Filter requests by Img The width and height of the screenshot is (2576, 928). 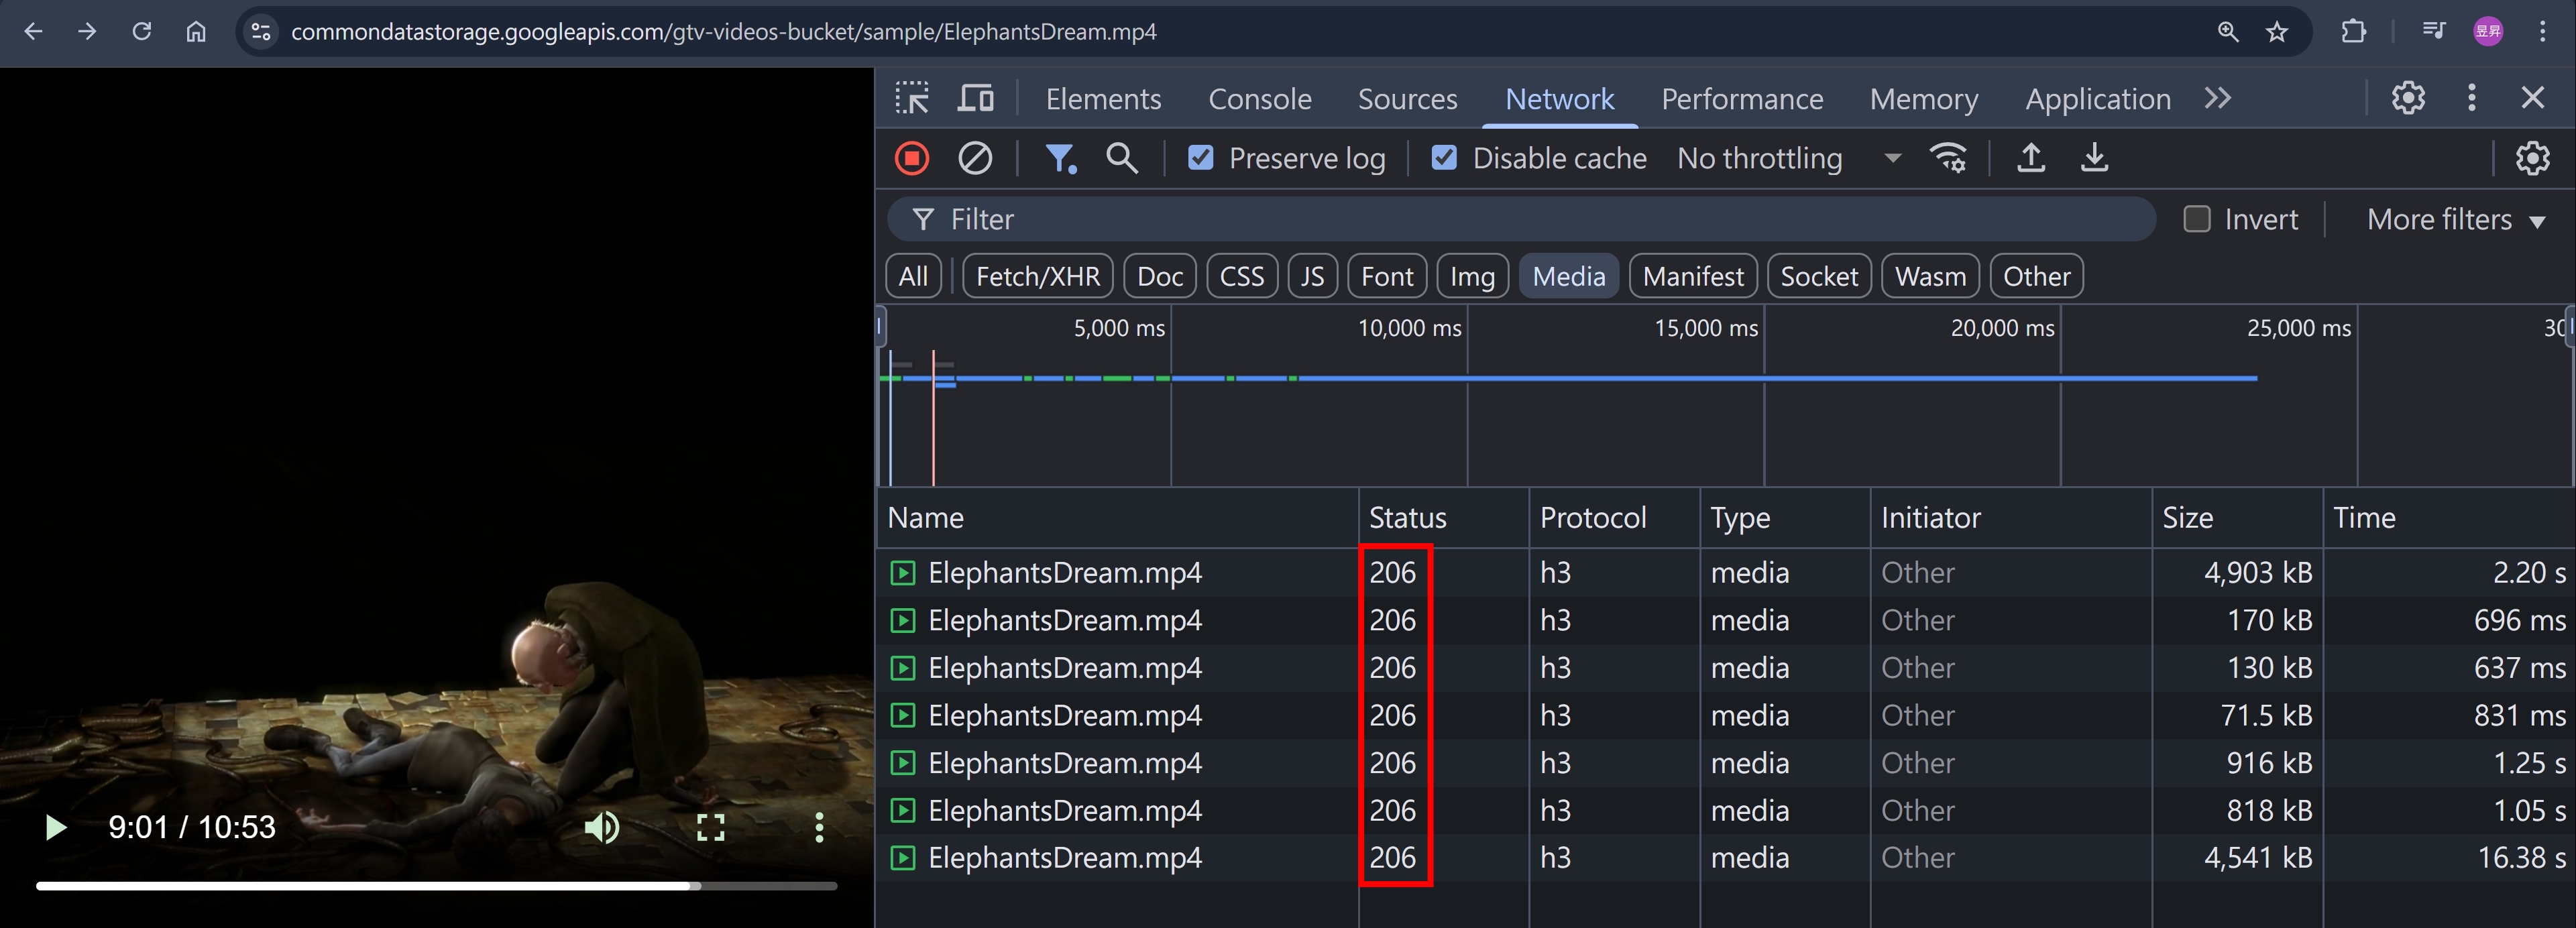1472,276
